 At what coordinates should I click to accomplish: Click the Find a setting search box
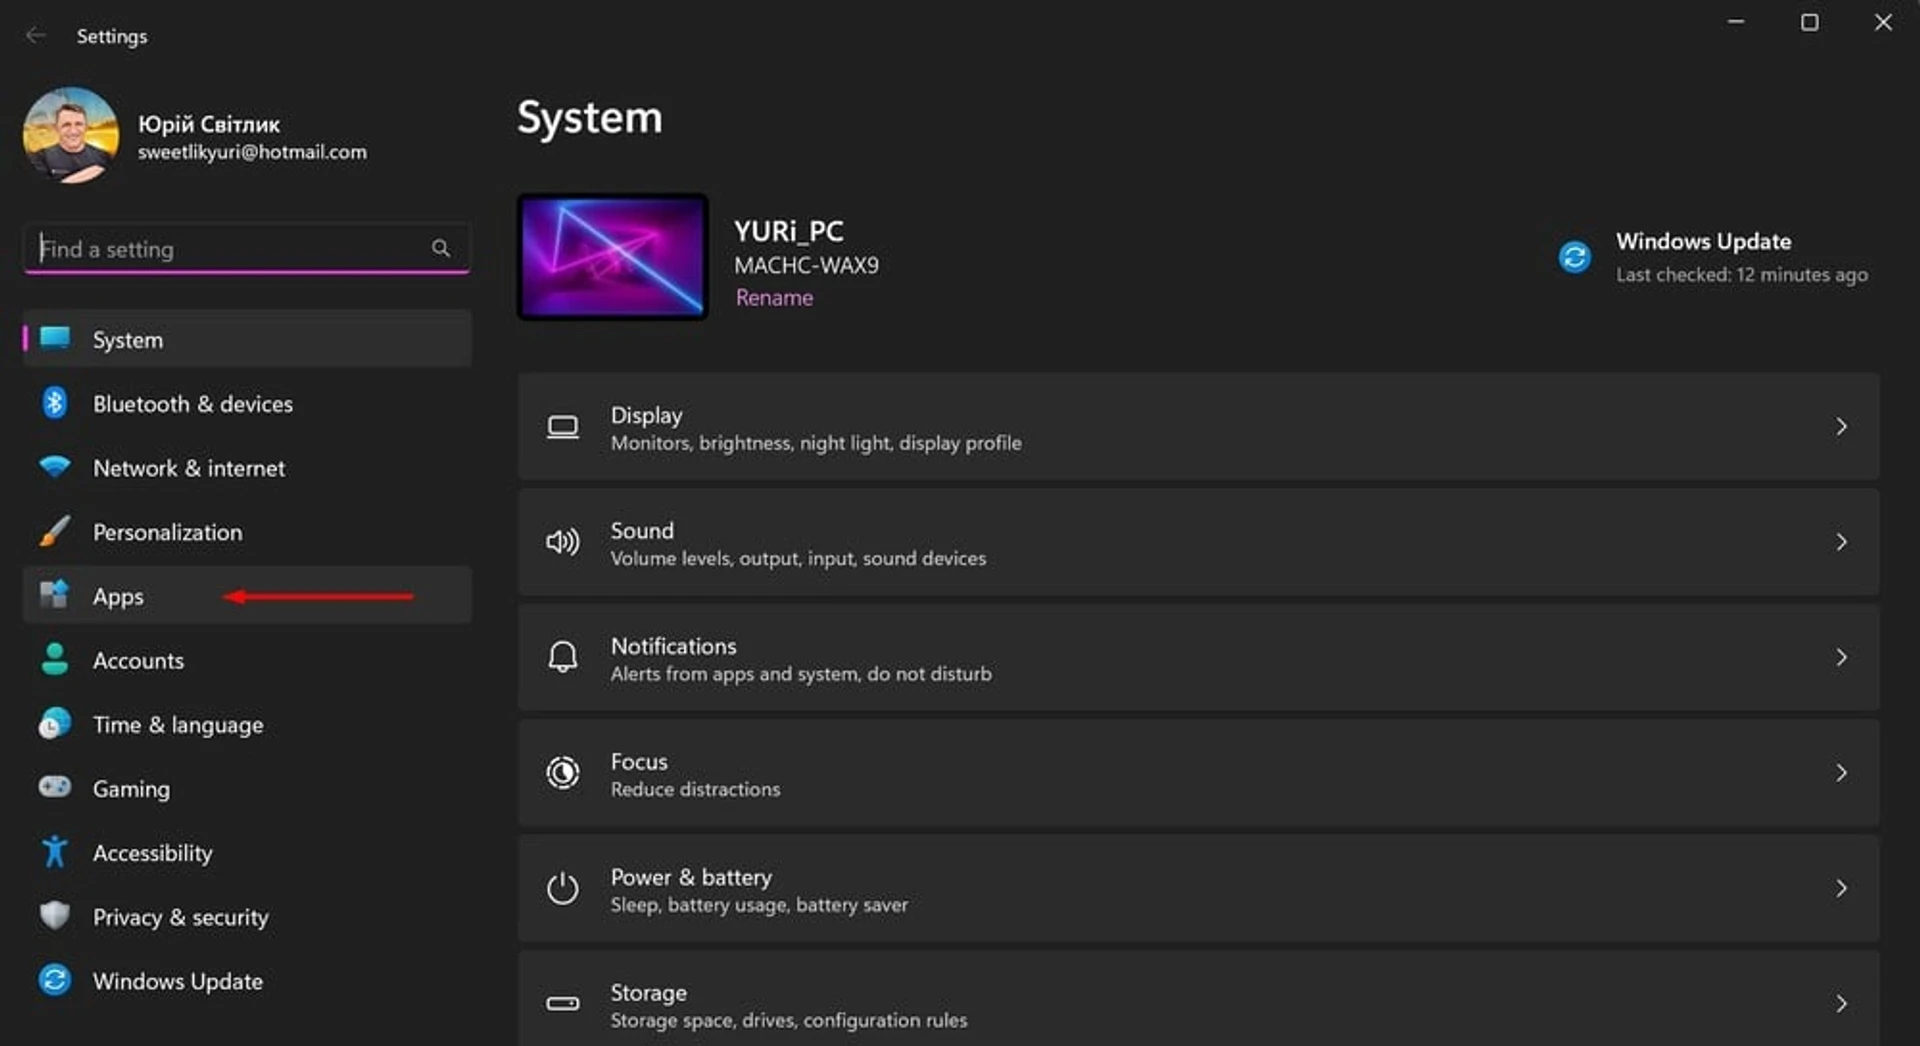coord(246,248)
